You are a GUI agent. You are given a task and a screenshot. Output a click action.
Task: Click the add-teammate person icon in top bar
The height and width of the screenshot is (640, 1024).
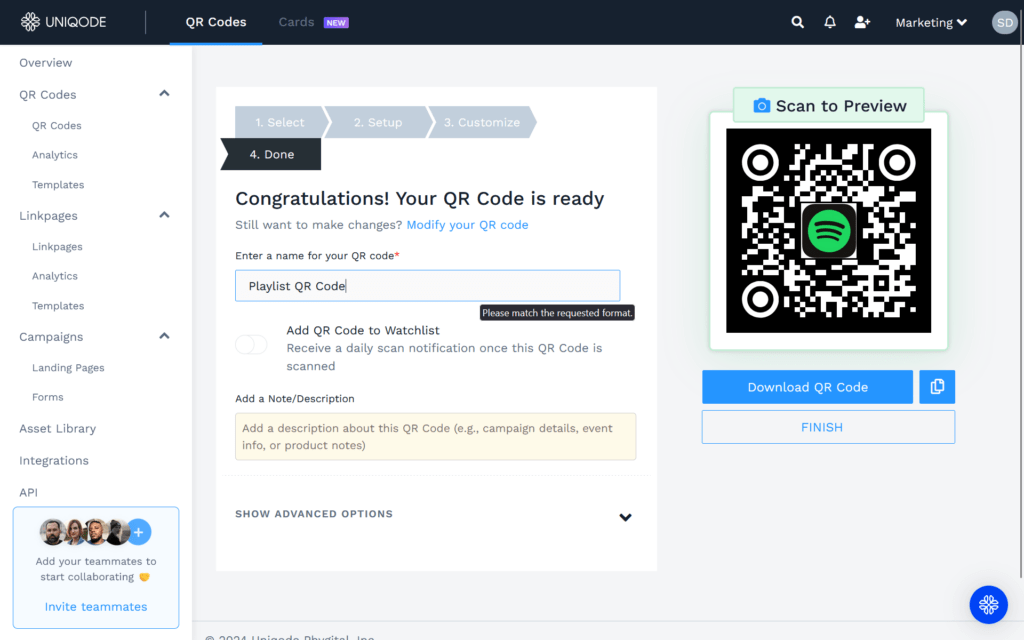point(862,21)
